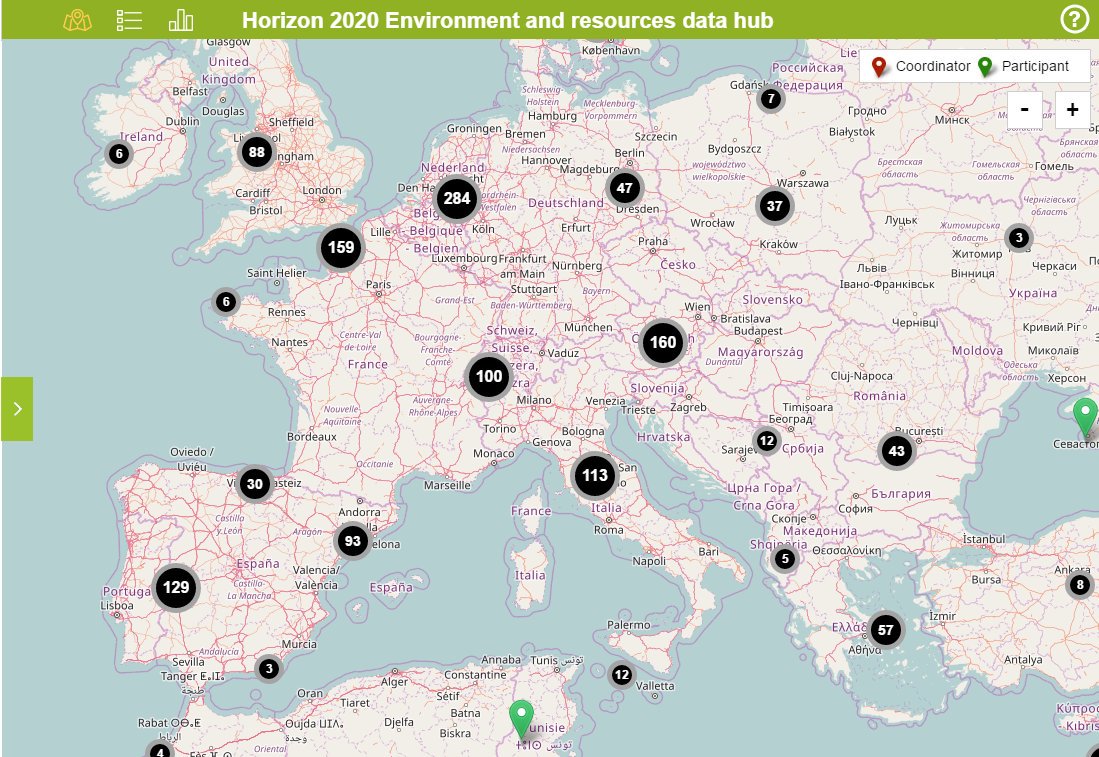Open the map view icon
This screenshot has height=757, width=1099.
[x=77, y=20]
